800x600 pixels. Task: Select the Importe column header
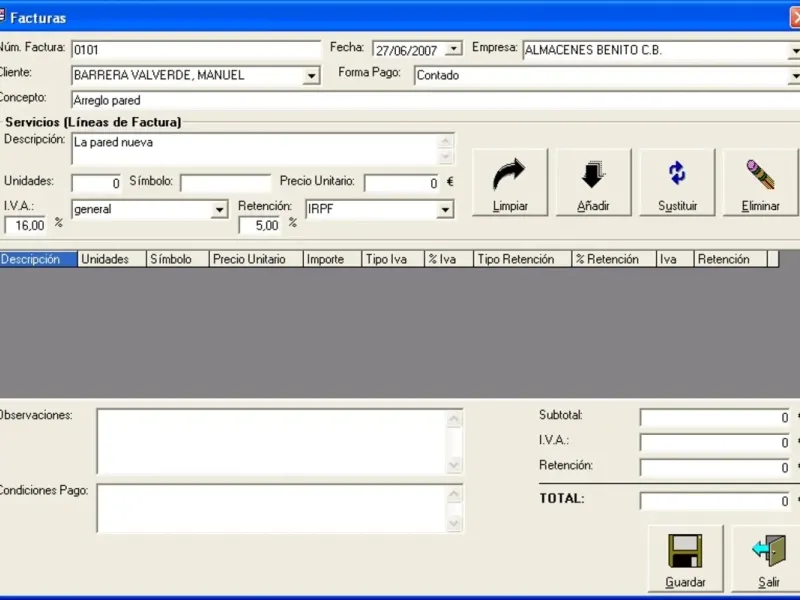331,259
